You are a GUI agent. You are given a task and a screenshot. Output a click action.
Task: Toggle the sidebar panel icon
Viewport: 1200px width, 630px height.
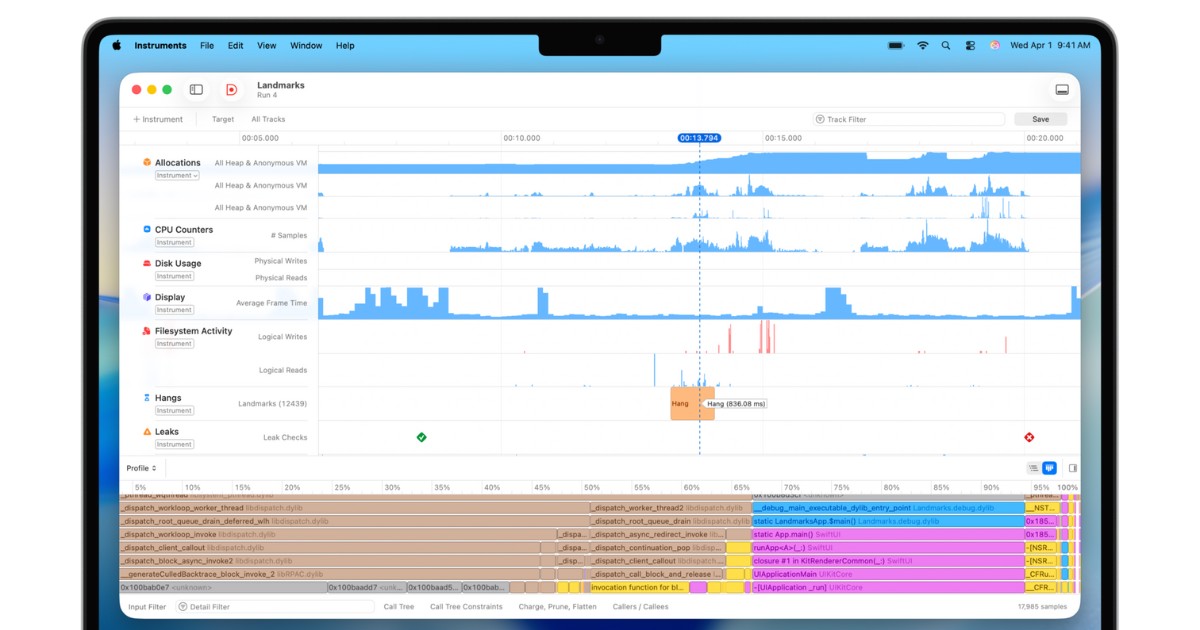(196, 90)
